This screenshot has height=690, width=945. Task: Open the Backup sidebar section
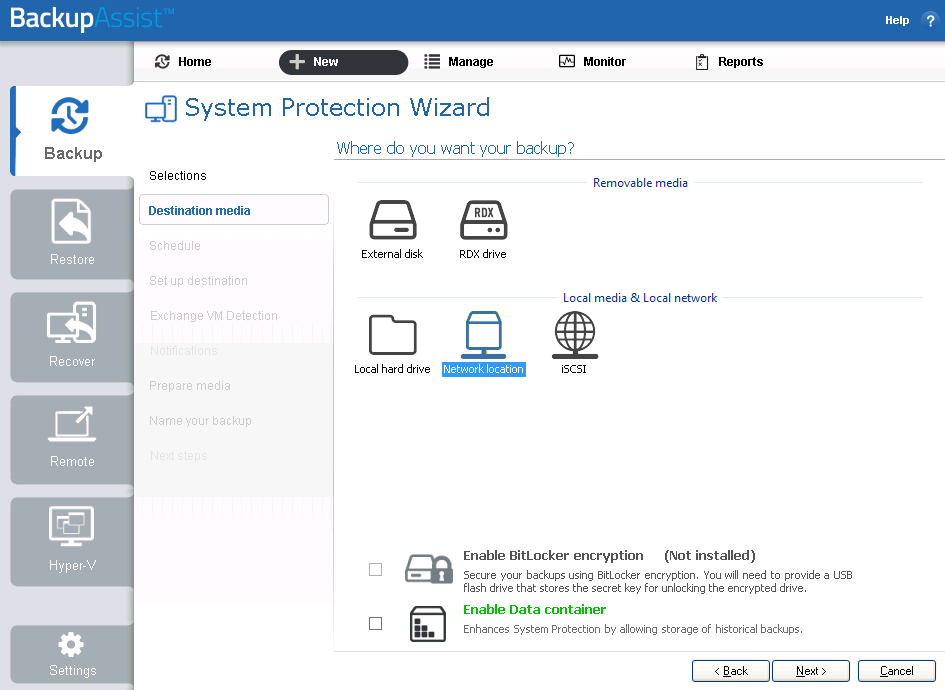tap(72, 130)
